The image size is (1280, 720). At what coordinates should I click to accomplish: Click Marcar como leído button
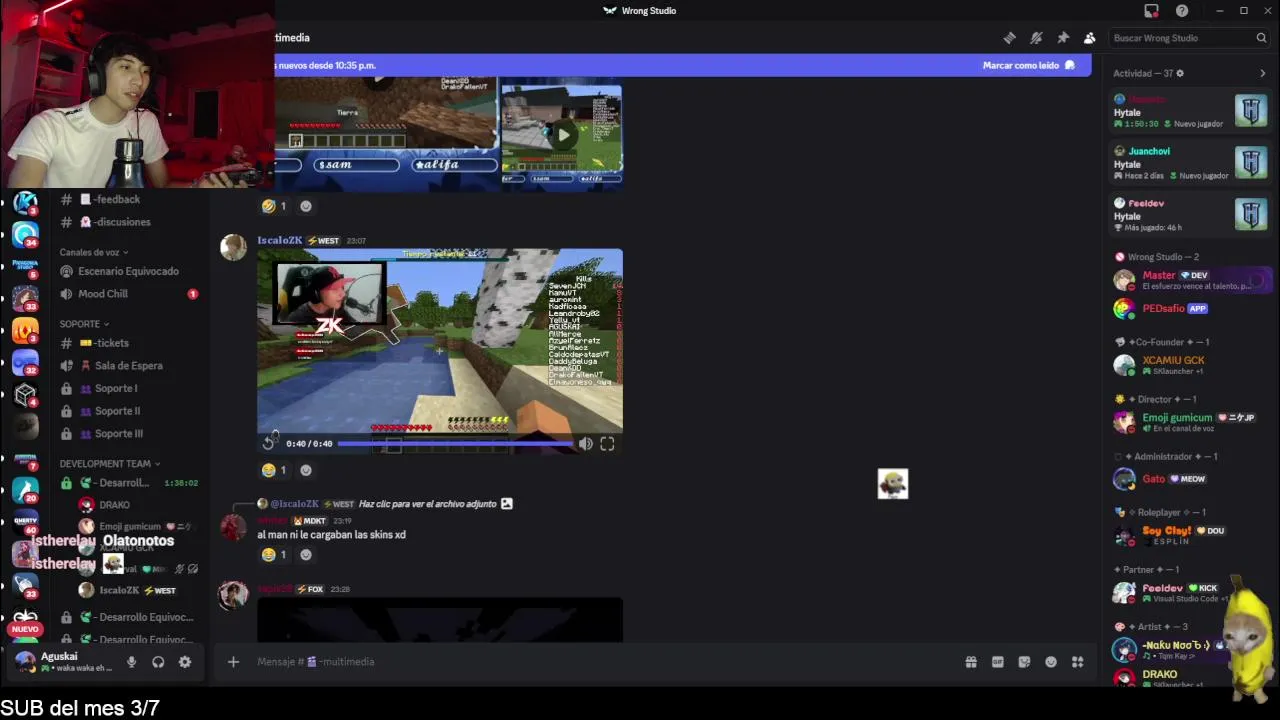[1028, 65]
